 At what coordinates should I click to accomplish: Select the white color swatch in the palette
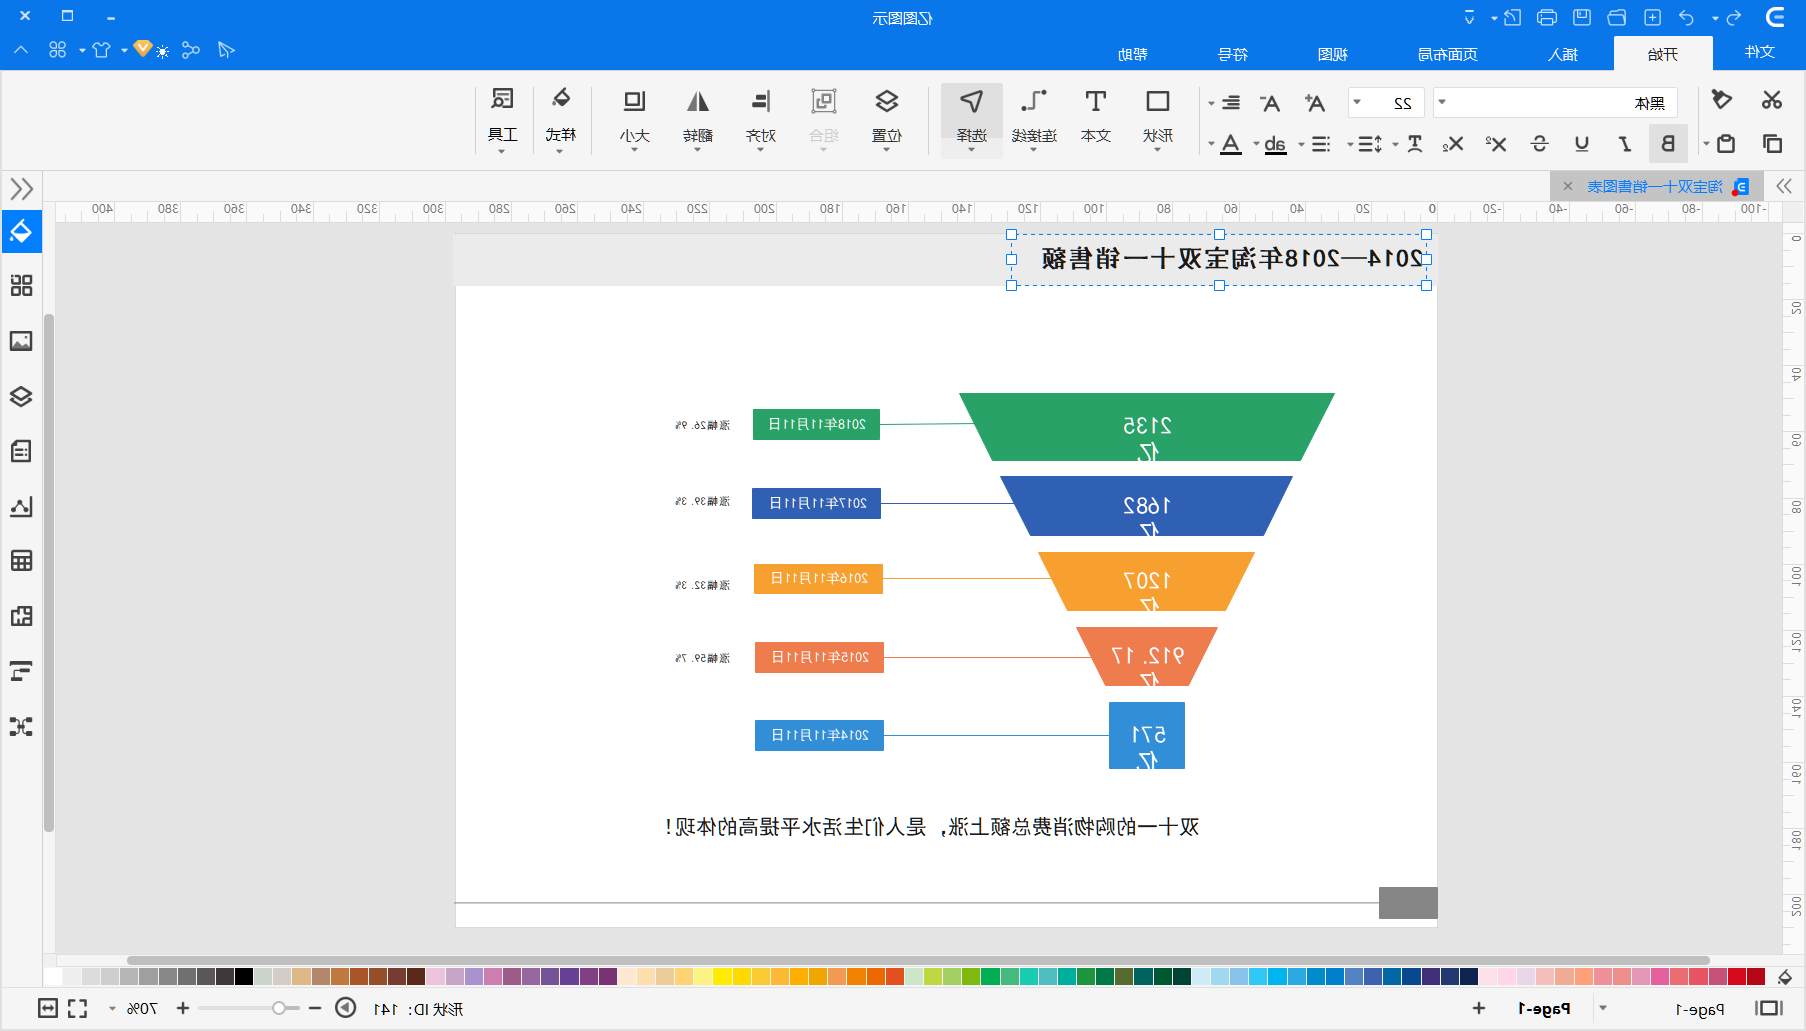click(x=53, y=977)
